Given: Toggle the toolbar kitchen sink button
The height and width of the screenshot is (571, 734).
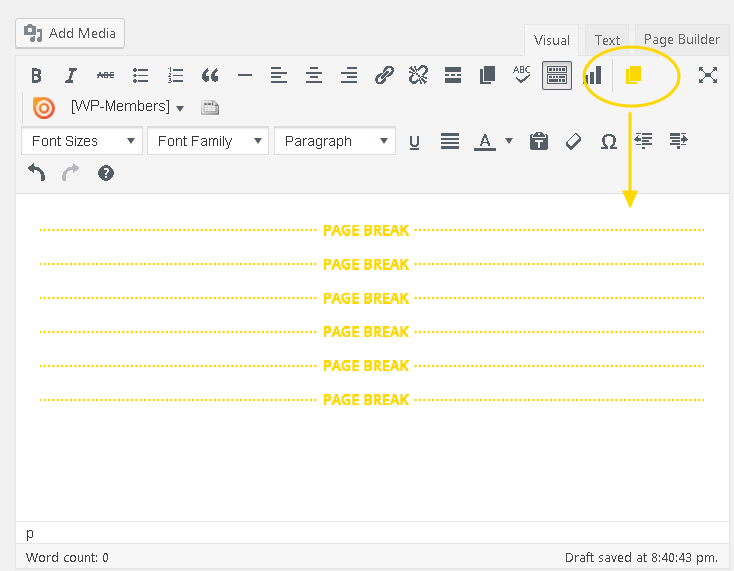Looking at the screenshot, I should (557, 75).
